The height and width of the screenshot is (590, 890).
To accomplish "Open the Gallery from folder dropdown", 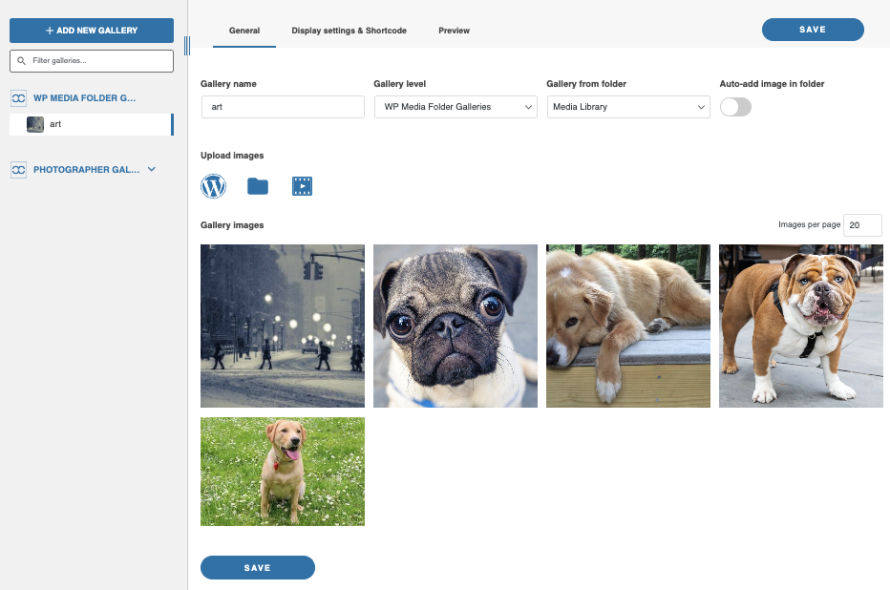I will [x=628, y=107].
